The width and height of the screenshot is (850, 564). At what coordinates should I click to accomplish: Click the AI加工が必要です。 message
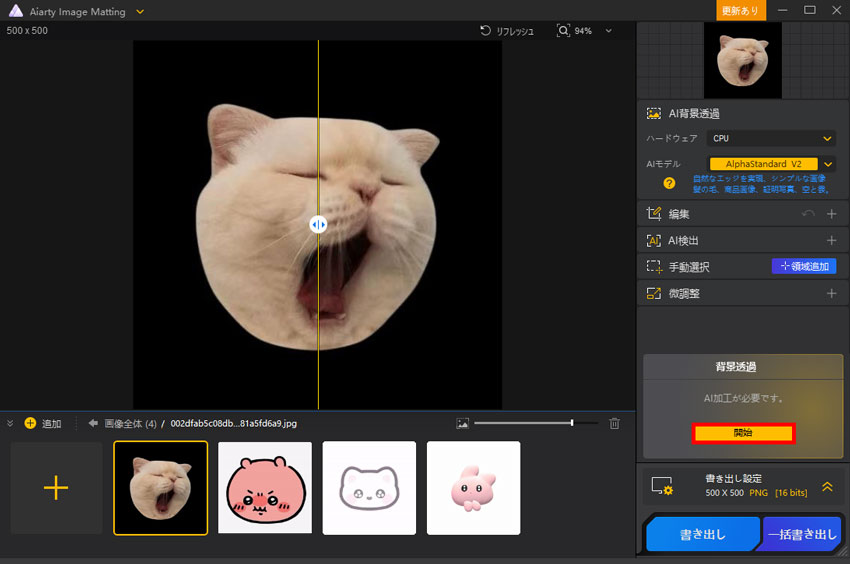click(x=743, y=399)
